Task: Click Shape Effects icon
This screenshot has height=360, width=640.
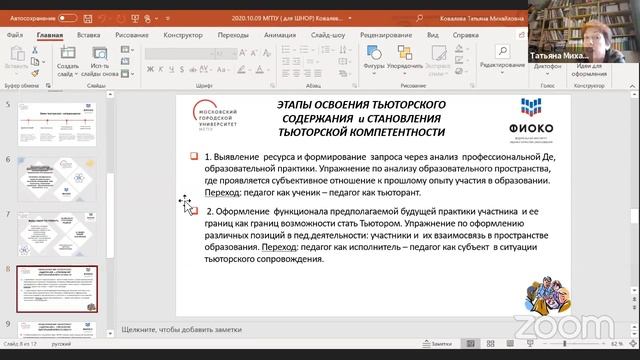Action: [x=459, y=71]
